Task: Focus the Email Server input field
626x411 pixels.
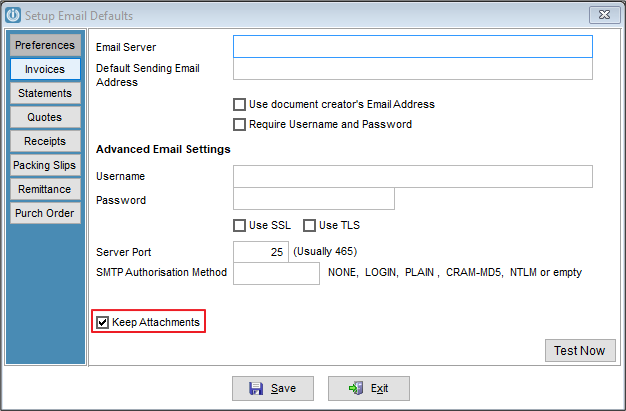Action: click(413, 46)
